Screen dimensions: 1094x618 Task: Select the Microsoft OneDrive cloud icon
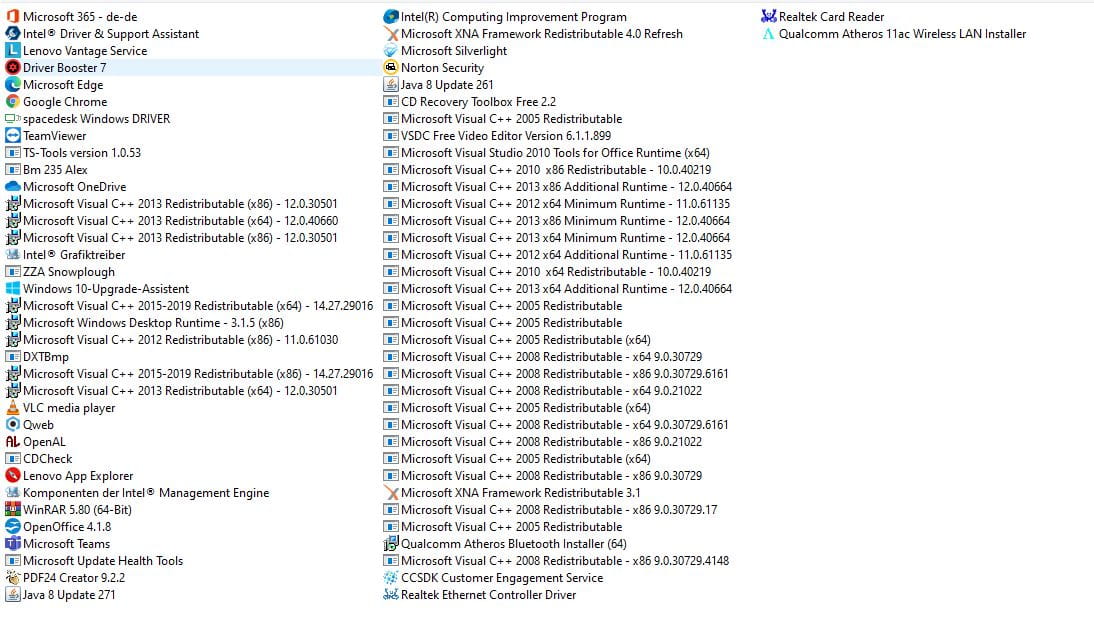pyautogui.click(x=13, y=187)
